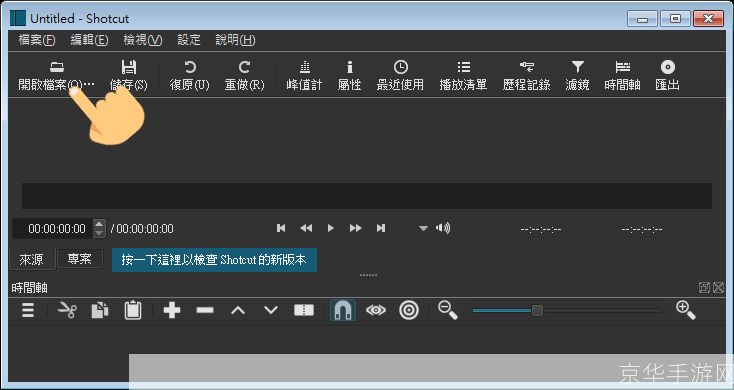
Task: Open the 檢視(V) menu
Action: coord(142,40)
